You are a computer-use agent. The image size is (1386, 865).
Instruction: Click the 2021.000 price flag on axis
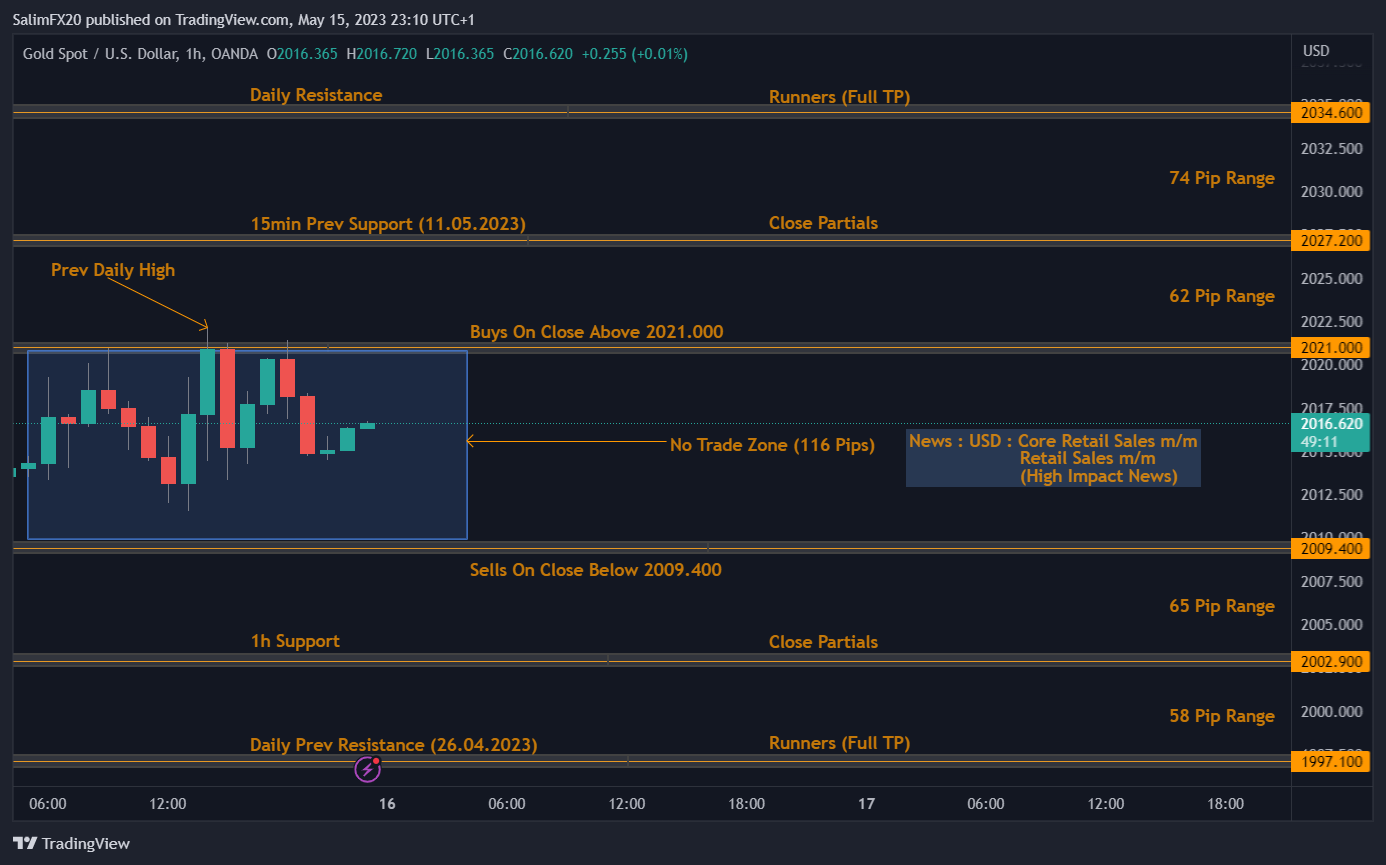1331,347
